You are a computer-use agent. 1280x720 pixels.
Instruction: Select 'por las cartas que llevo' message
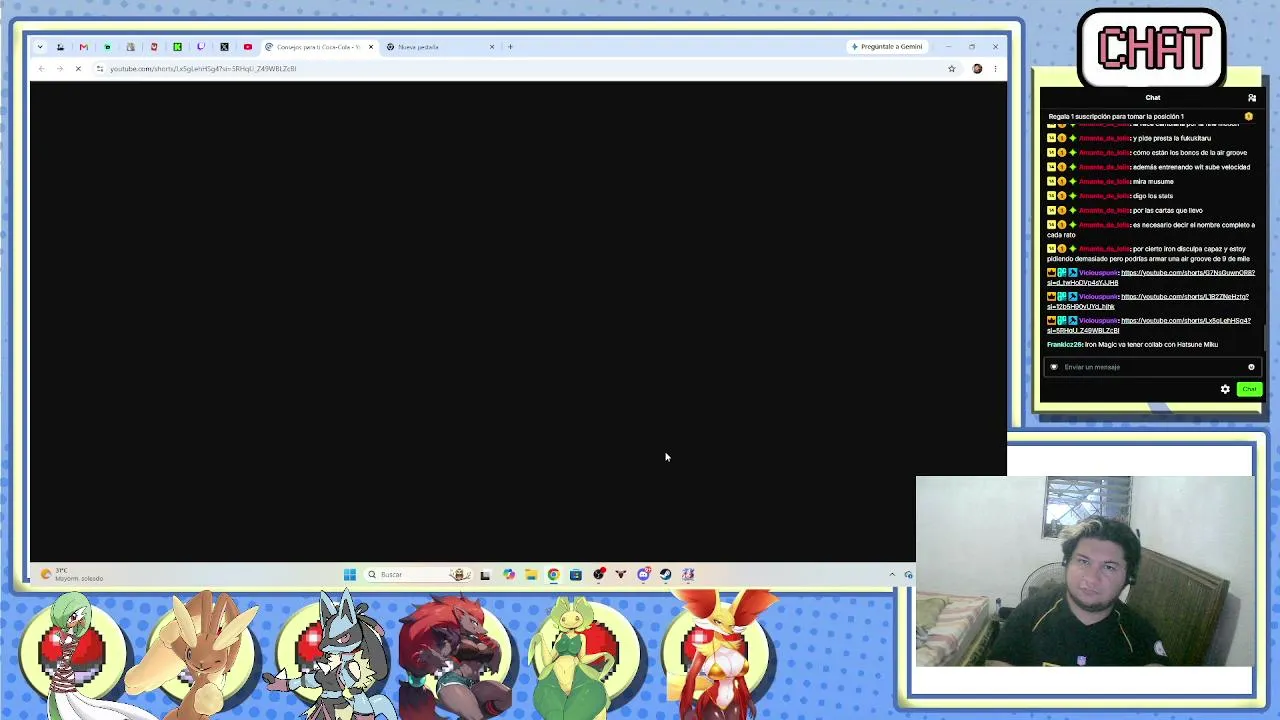(x=1168, y=211)
